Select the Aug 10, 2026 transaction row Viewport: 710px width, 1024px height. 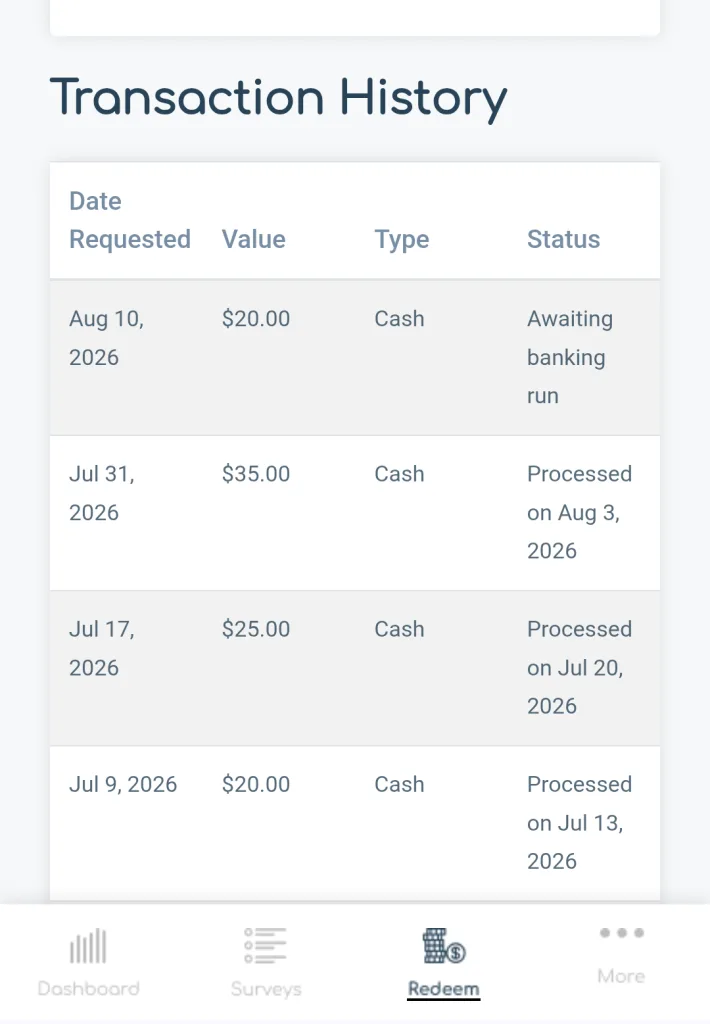click(x=355, y=358)
